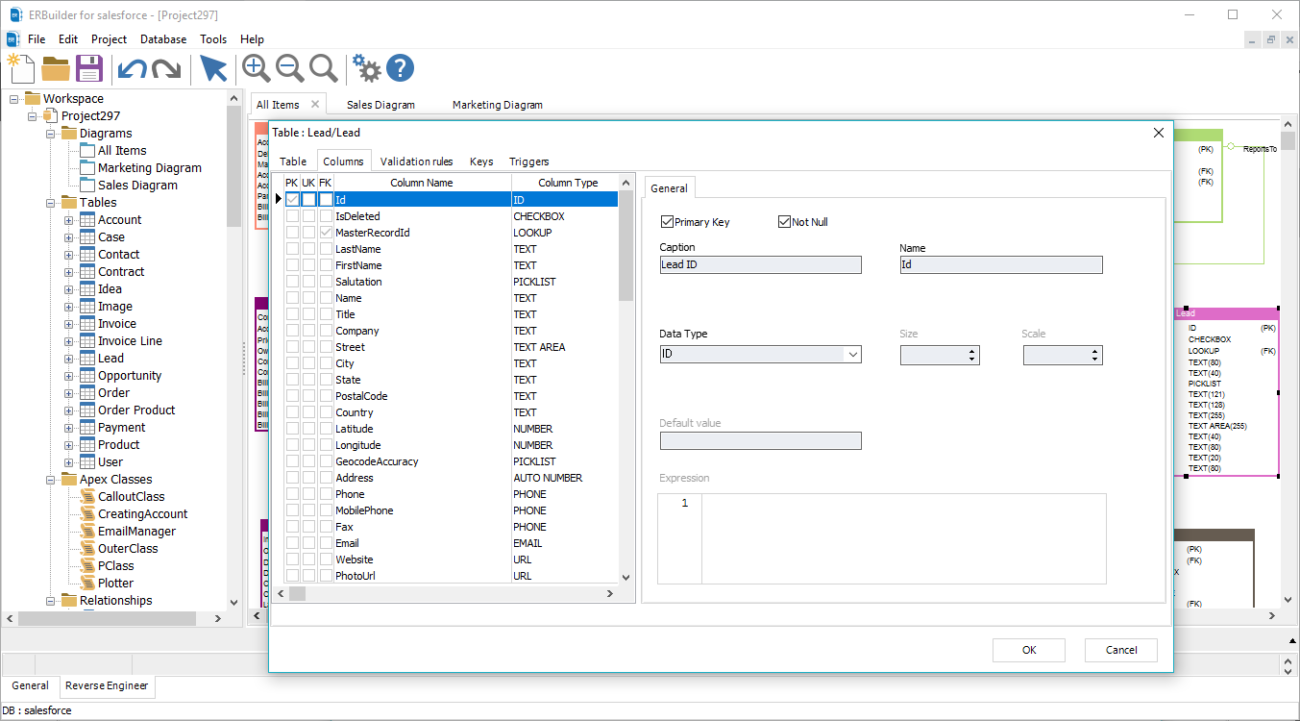The height and width of the screenshot is (721, 1300).
Task: Collapse the Relationships folder
Action: click(50, 601)
